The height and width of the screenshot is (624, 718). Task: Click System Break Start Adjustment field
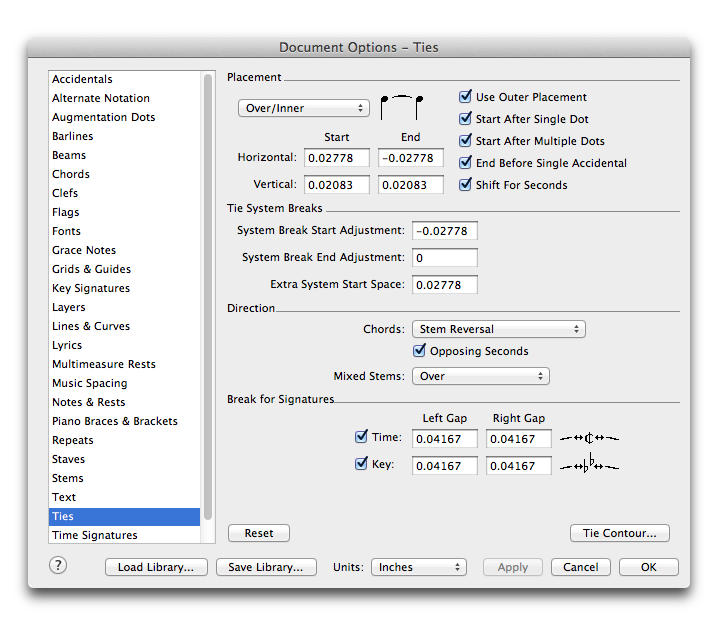coord(445,231)
